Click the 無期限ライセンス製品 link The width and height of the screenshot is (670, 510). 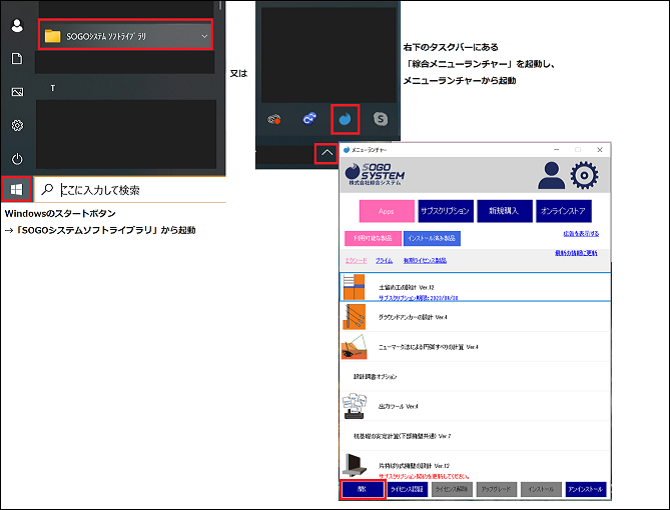click(425, 261)
